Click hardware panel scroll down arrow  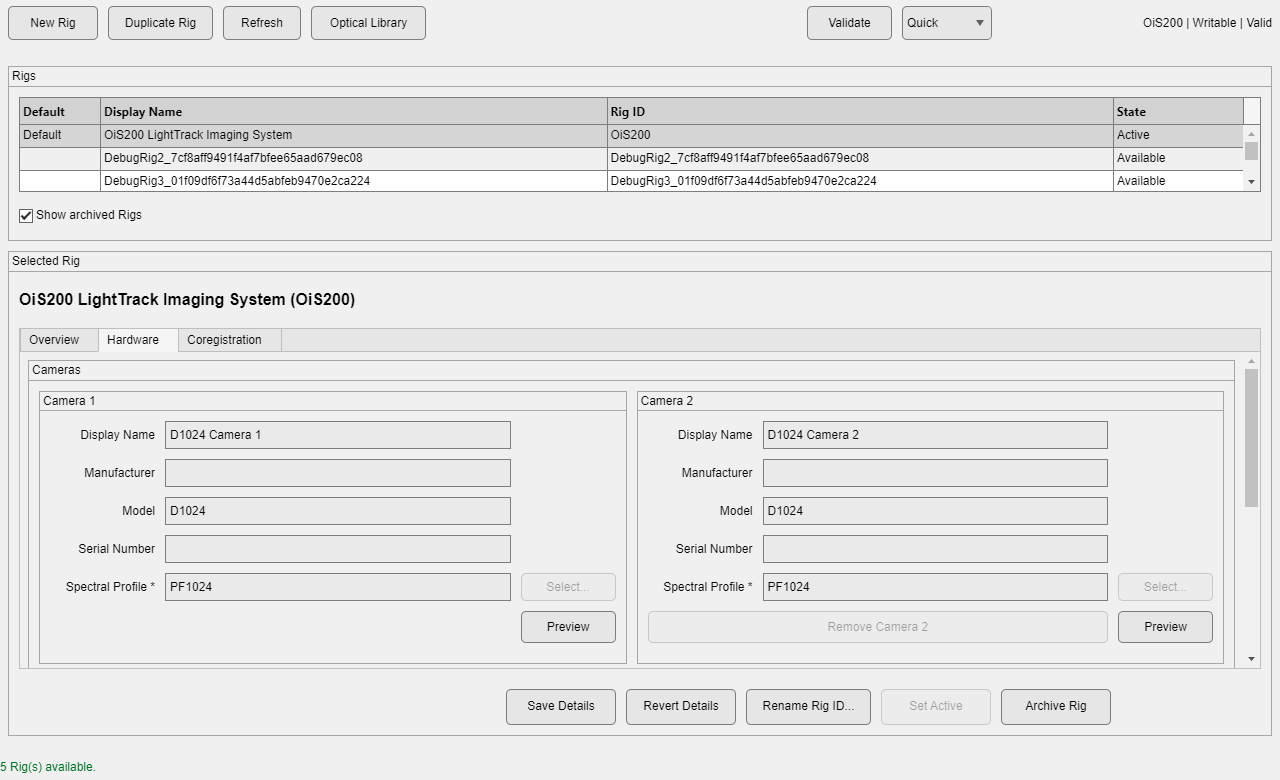(1252, 660)
